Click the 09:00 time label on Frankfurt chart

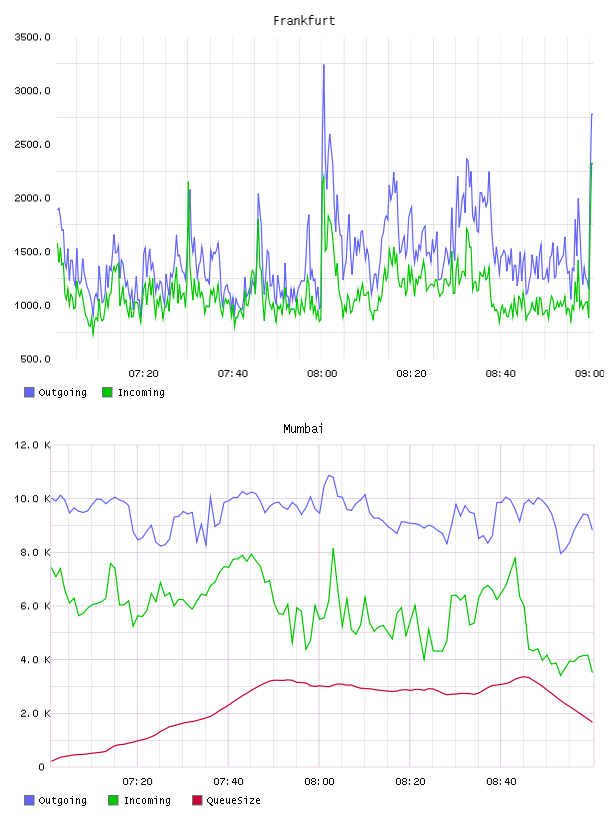pos(590,373)
